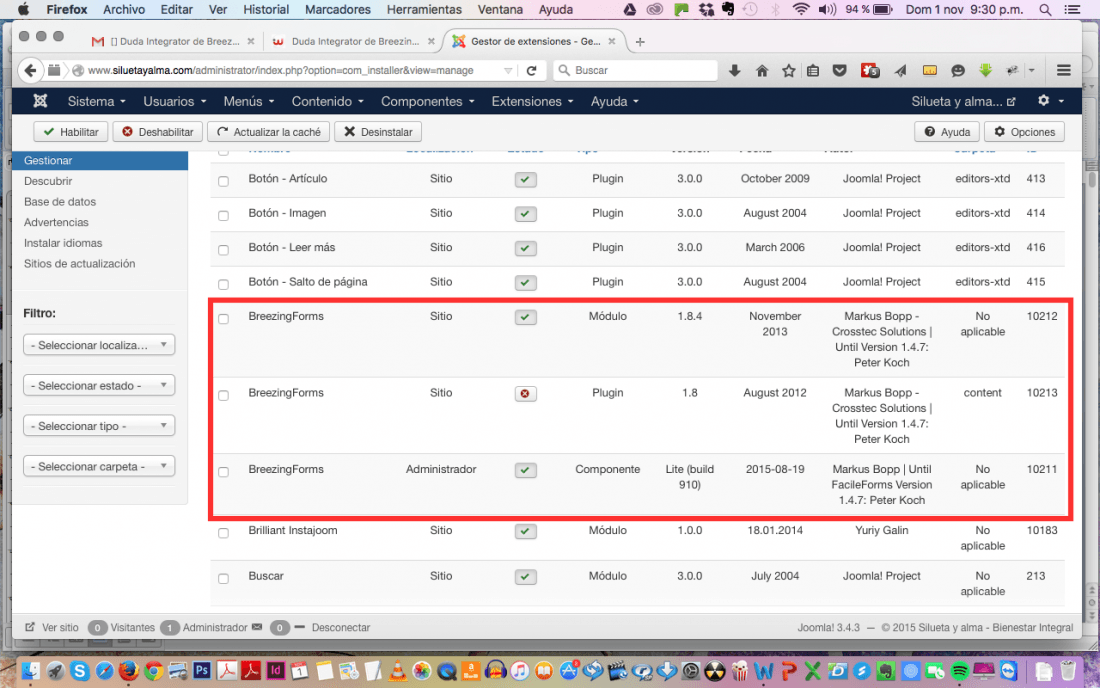The image size is (1100, 688).
Task: Save page to Pocket icon
Action: click(840, 70)
